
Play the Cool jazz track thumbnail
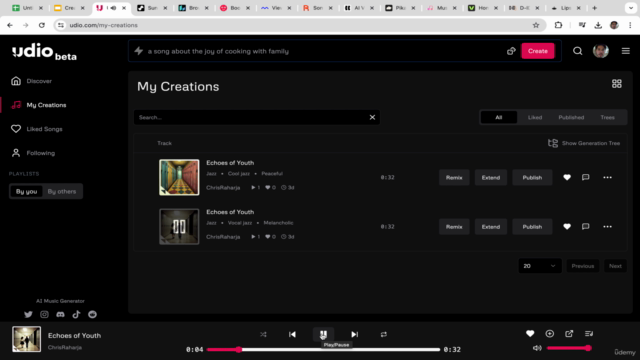(179, 177)
